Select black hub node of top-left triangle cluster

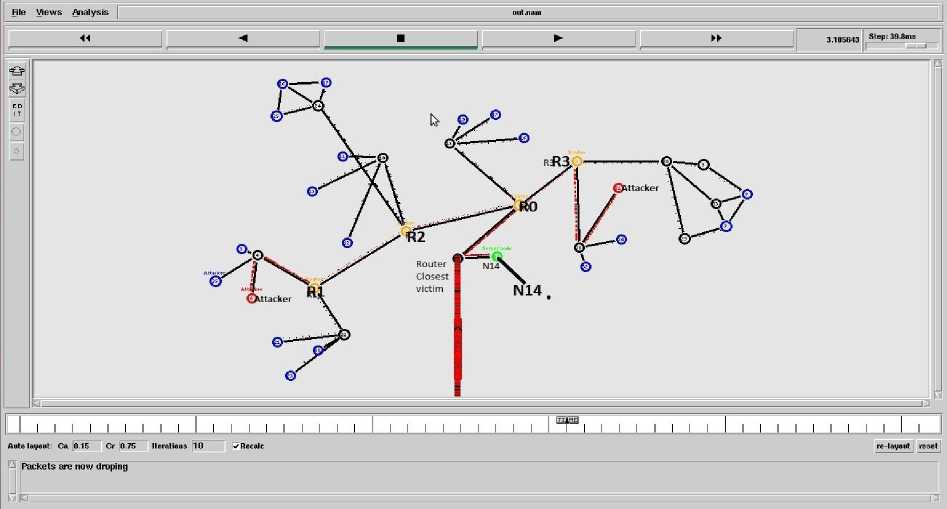(x=318, y=106)
